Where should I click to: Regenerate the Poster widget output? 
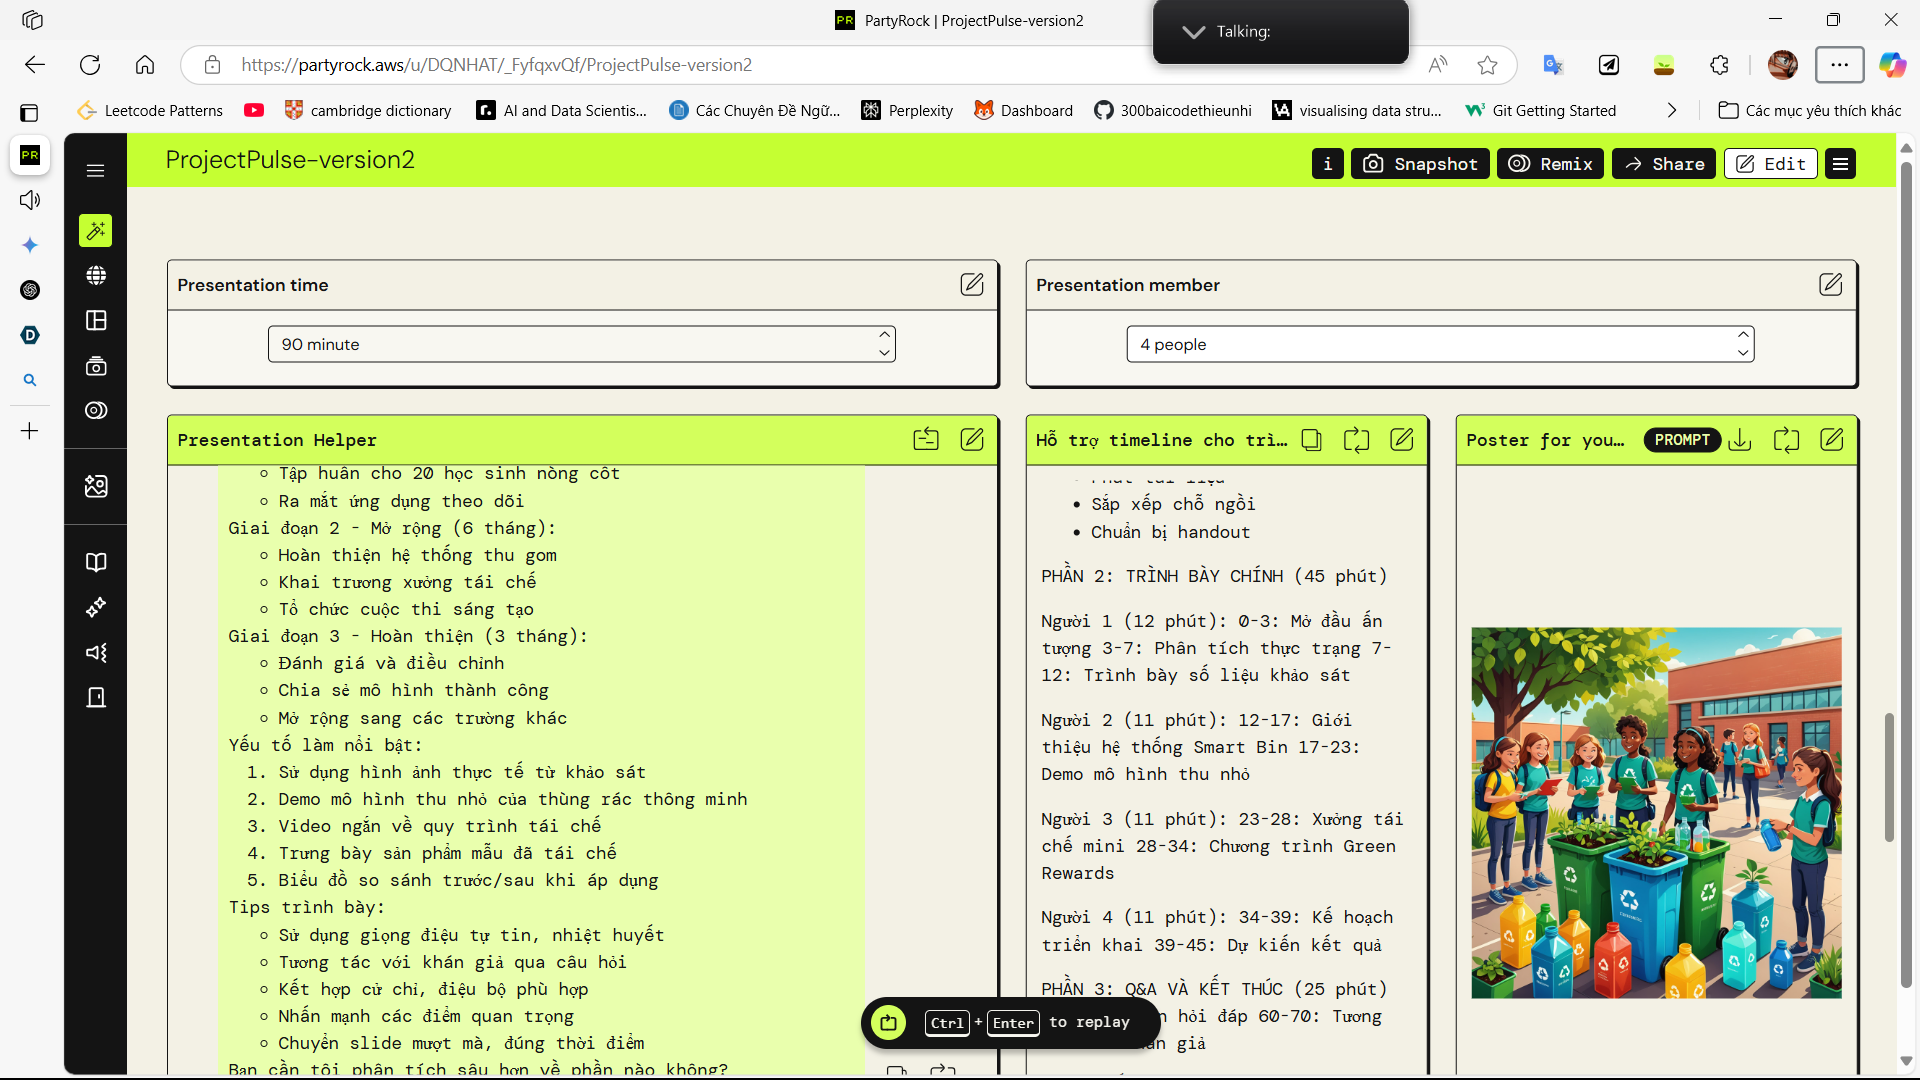click(x=1787, y=440)
